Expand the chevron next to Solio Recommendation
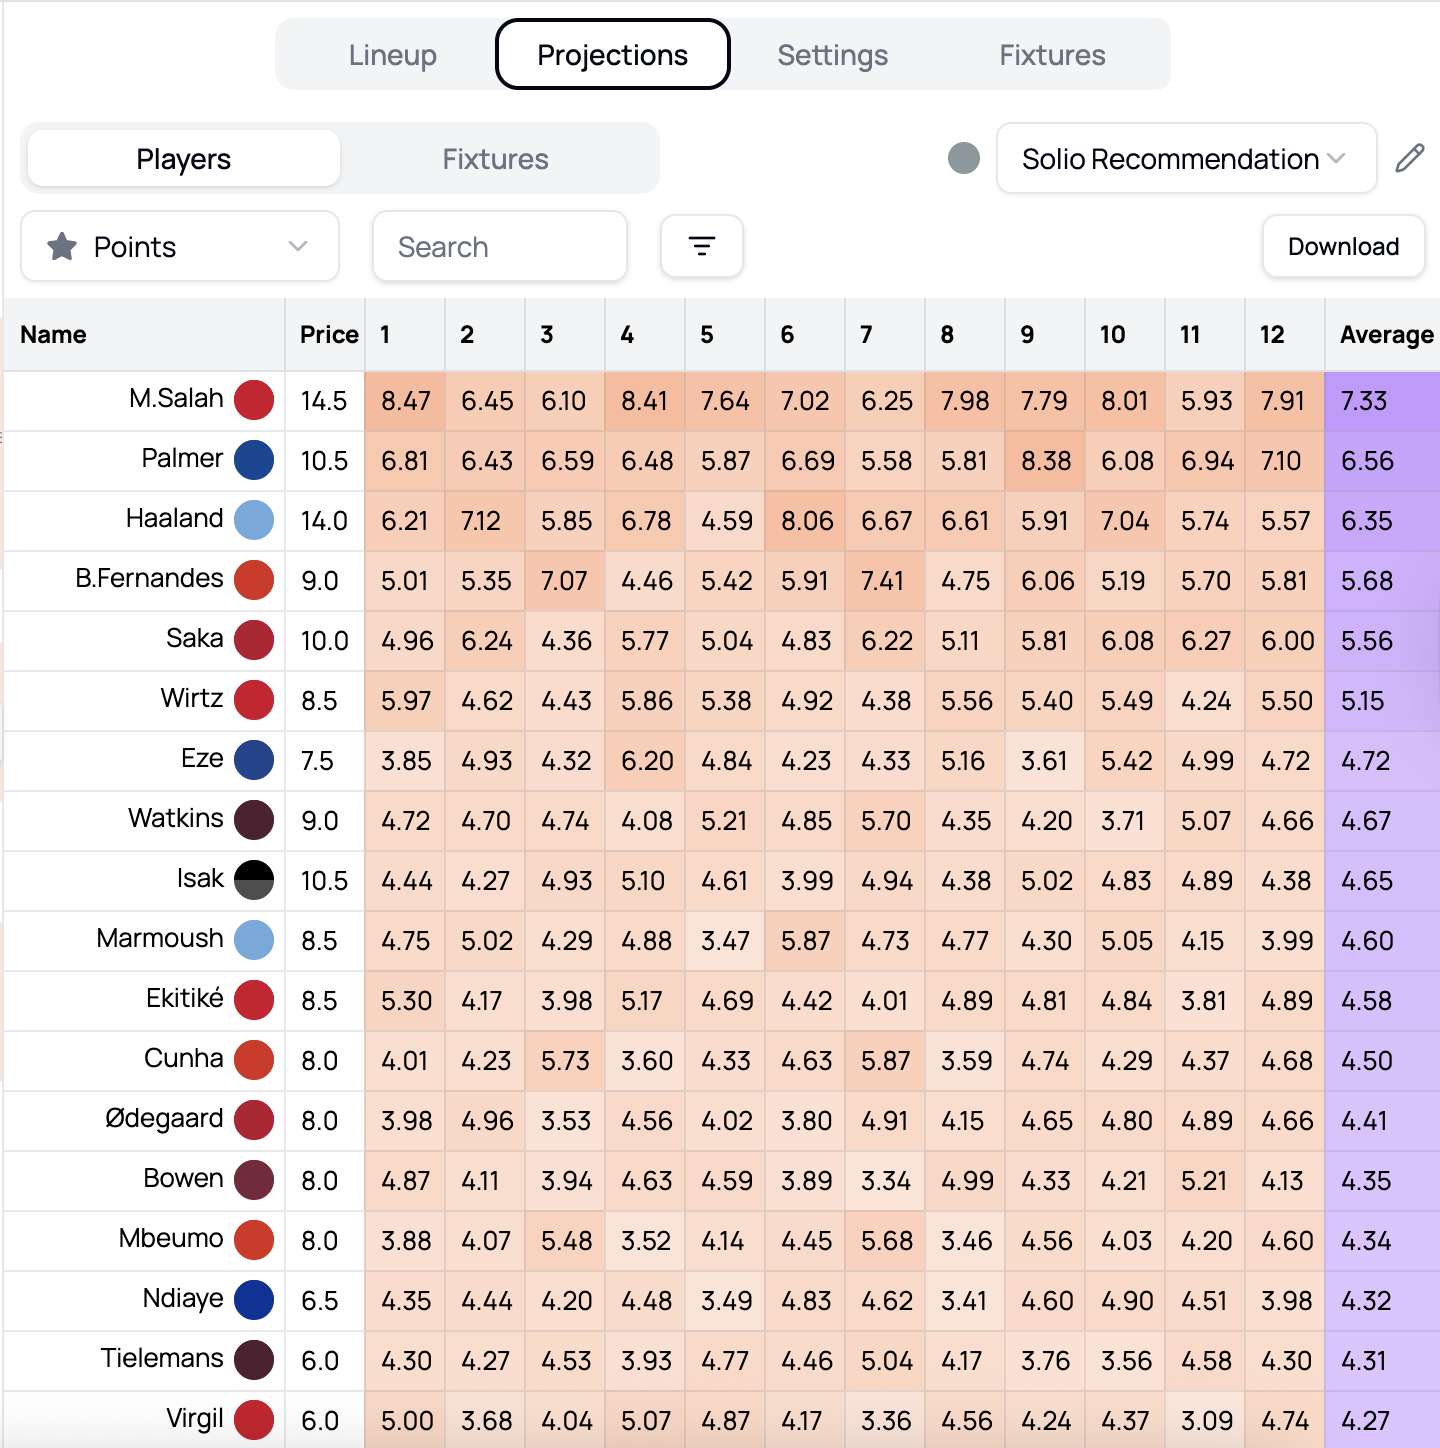The height and width of the screenshot is (1448, 1440). pyautogui.click(x=1338, y=158)
